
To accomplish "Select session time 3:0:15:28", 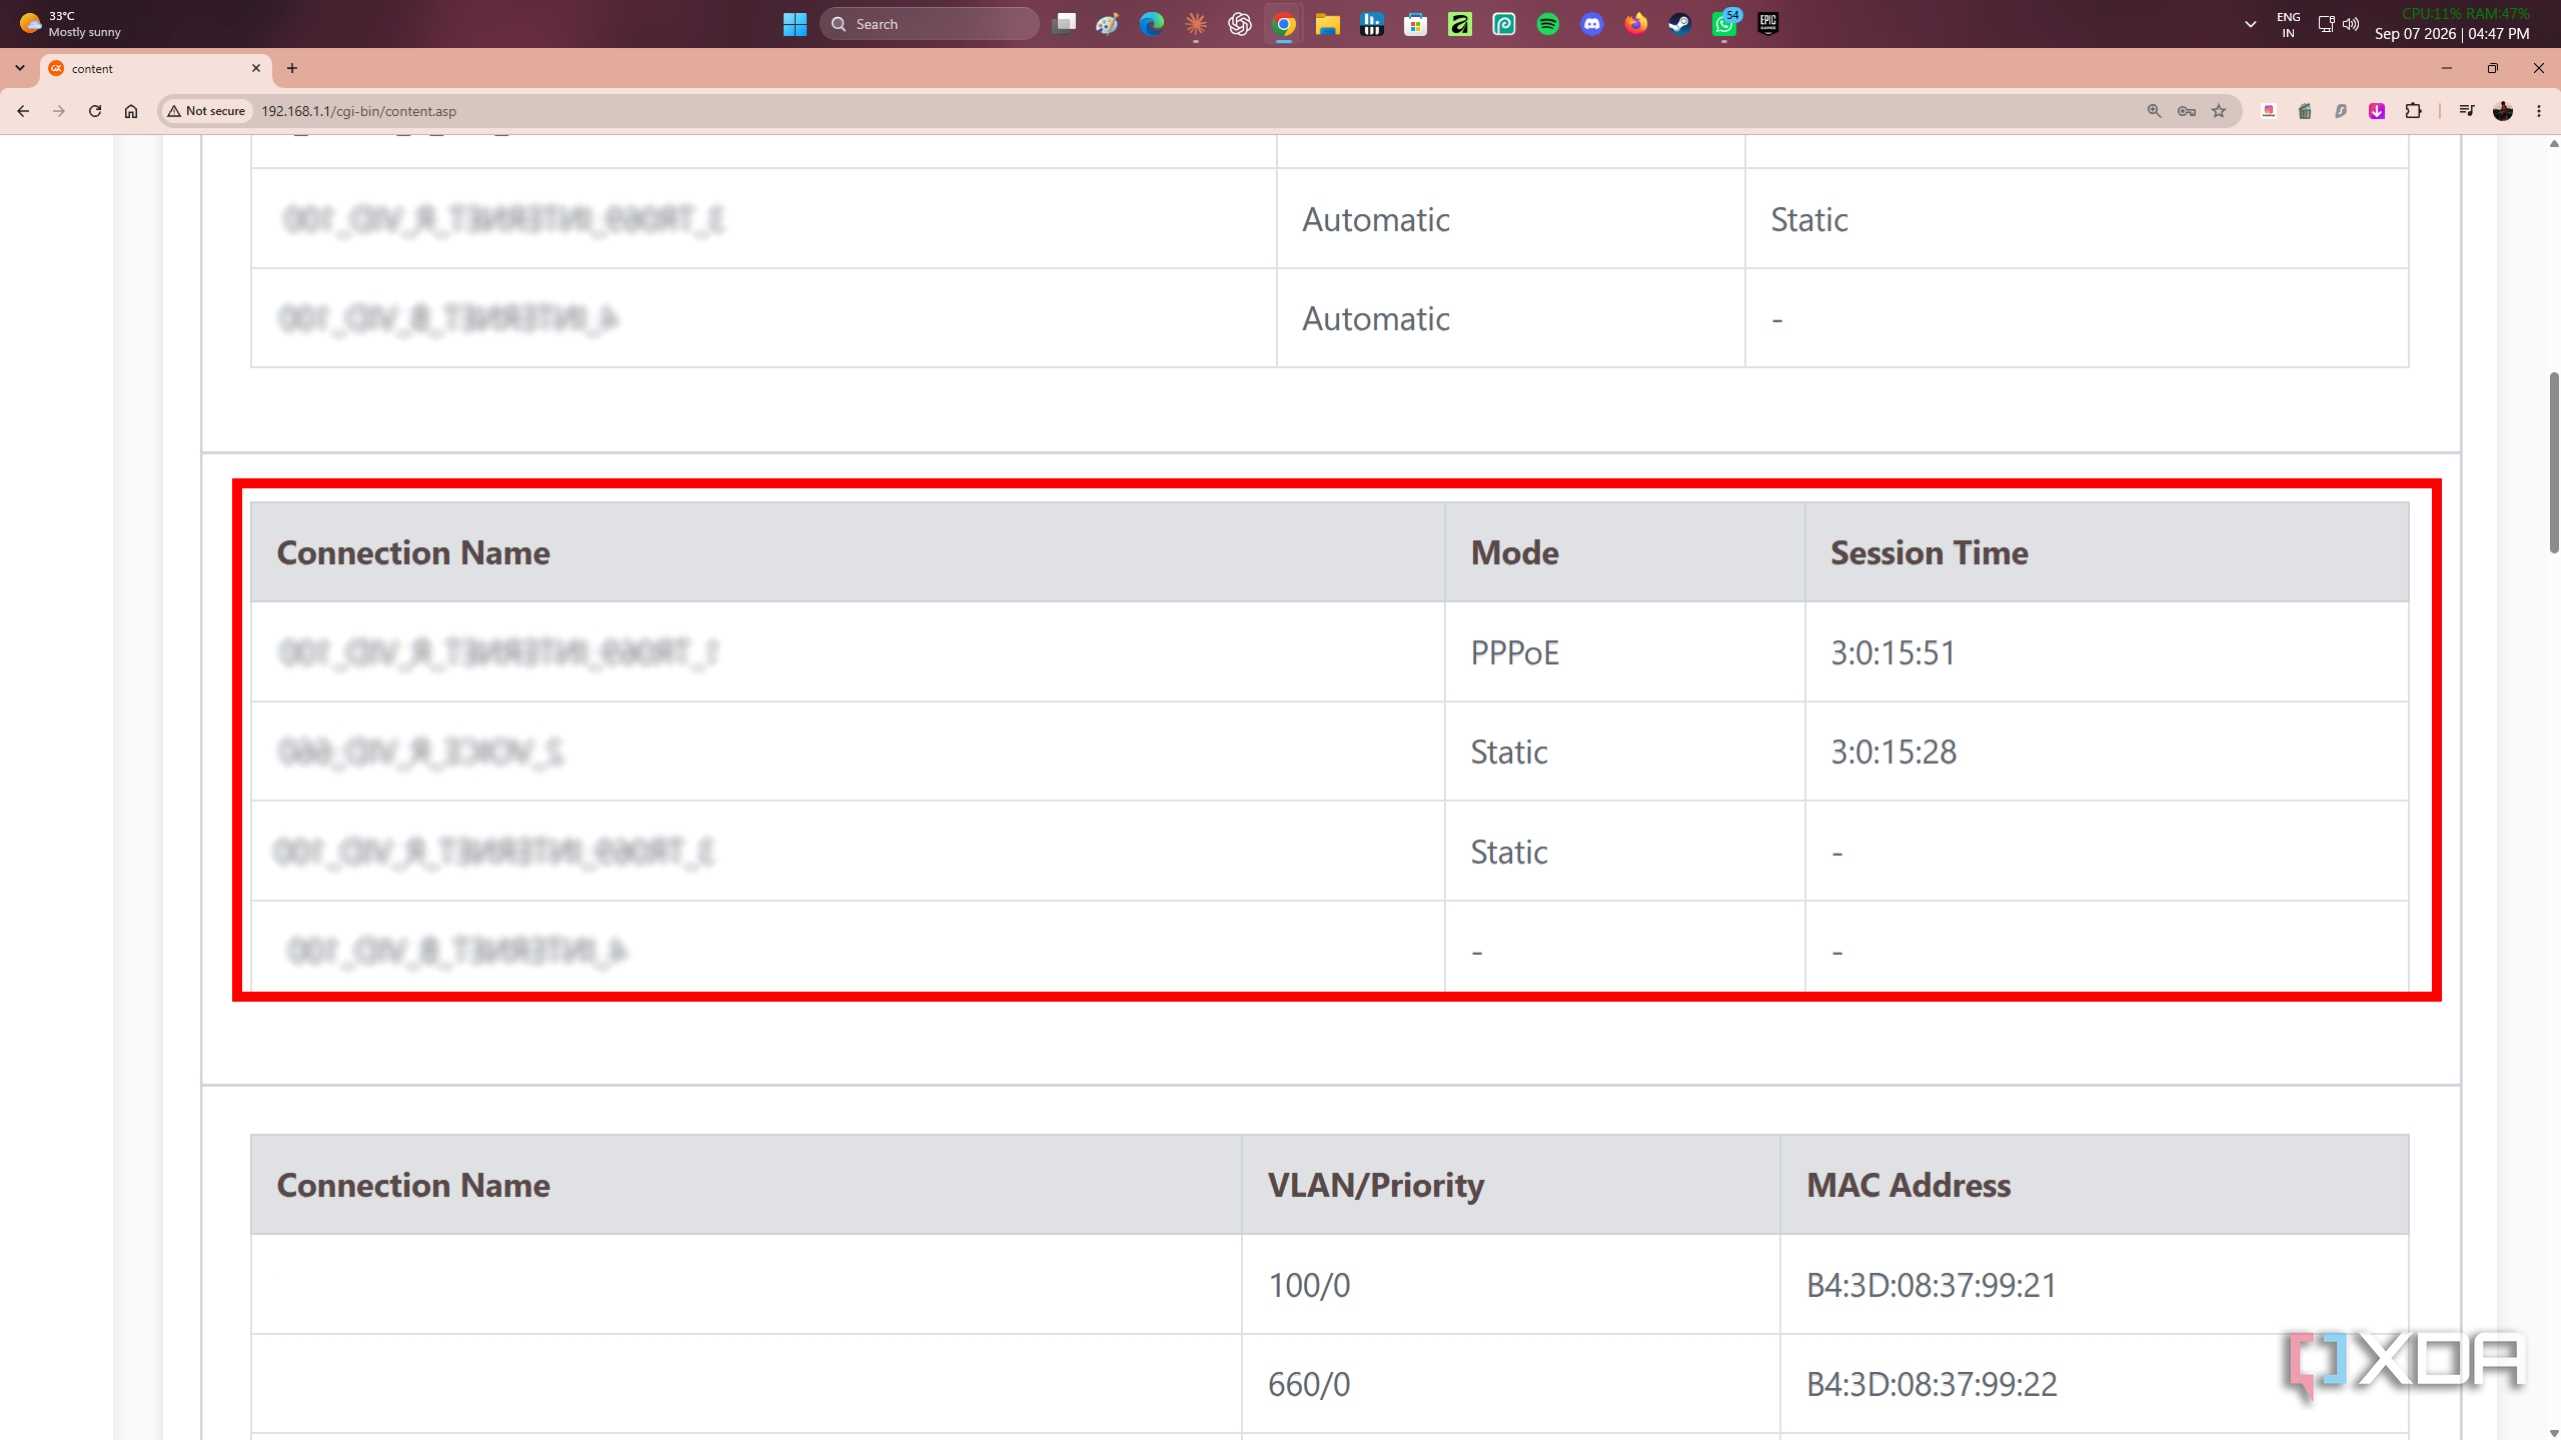I will 1893,751.
